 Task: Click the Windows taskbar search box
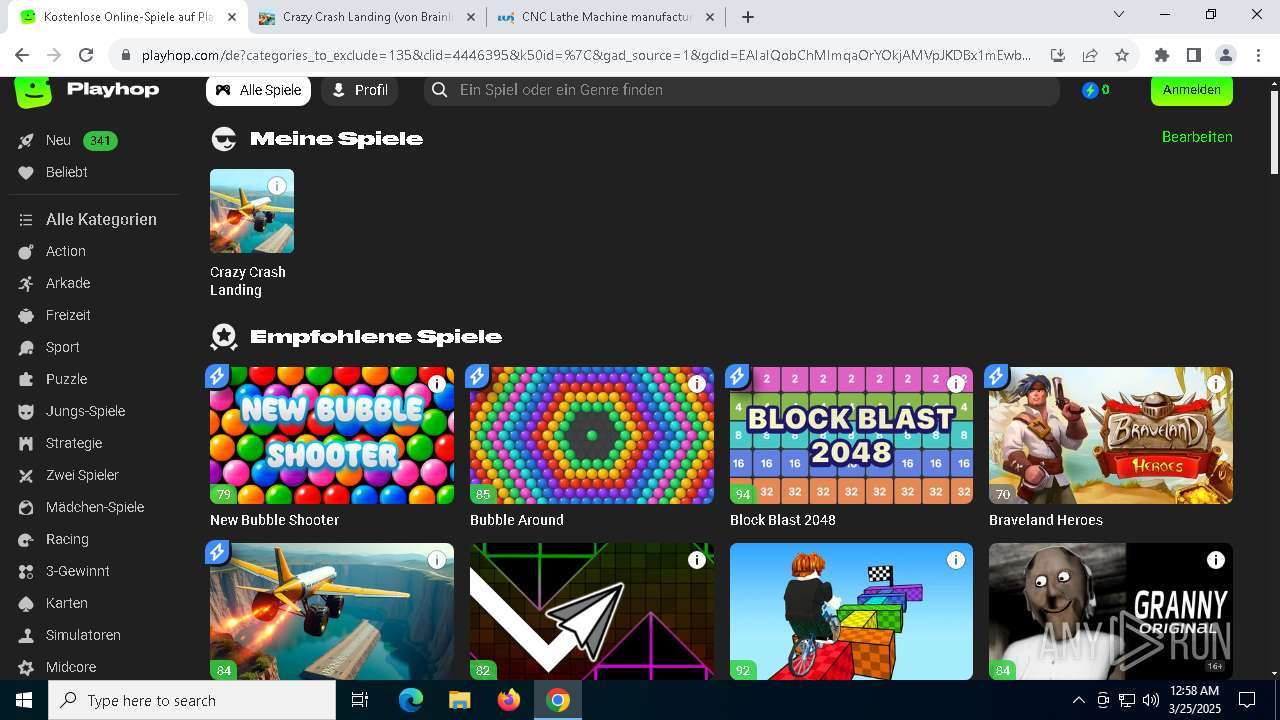[x=192, y=700]
